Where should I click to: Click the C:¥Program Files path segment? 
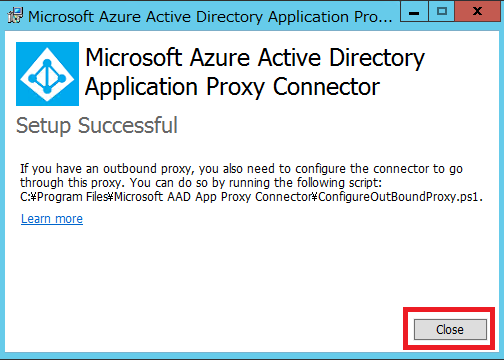click(x=64, y=197)
